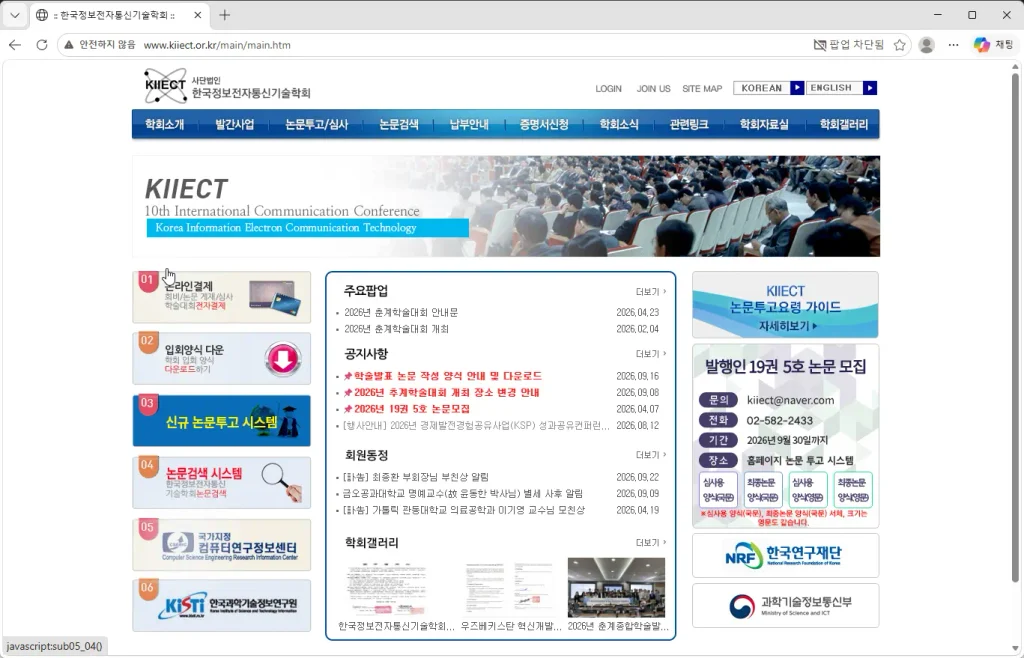Screen dimensions: 1024x658
Task: Click the not-secure warning icon in address bar
Action: (x=69, y=44)
